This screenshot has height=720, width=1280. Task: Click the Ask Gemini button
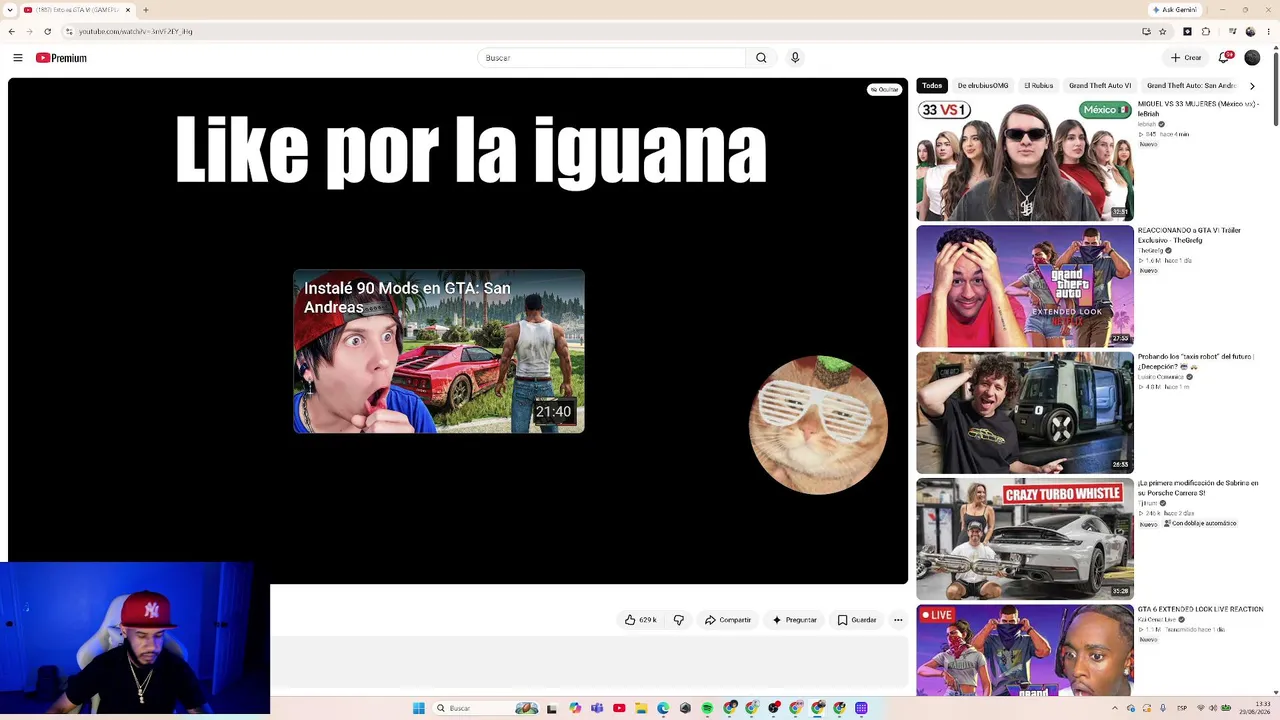click(x=1174, y=10)
